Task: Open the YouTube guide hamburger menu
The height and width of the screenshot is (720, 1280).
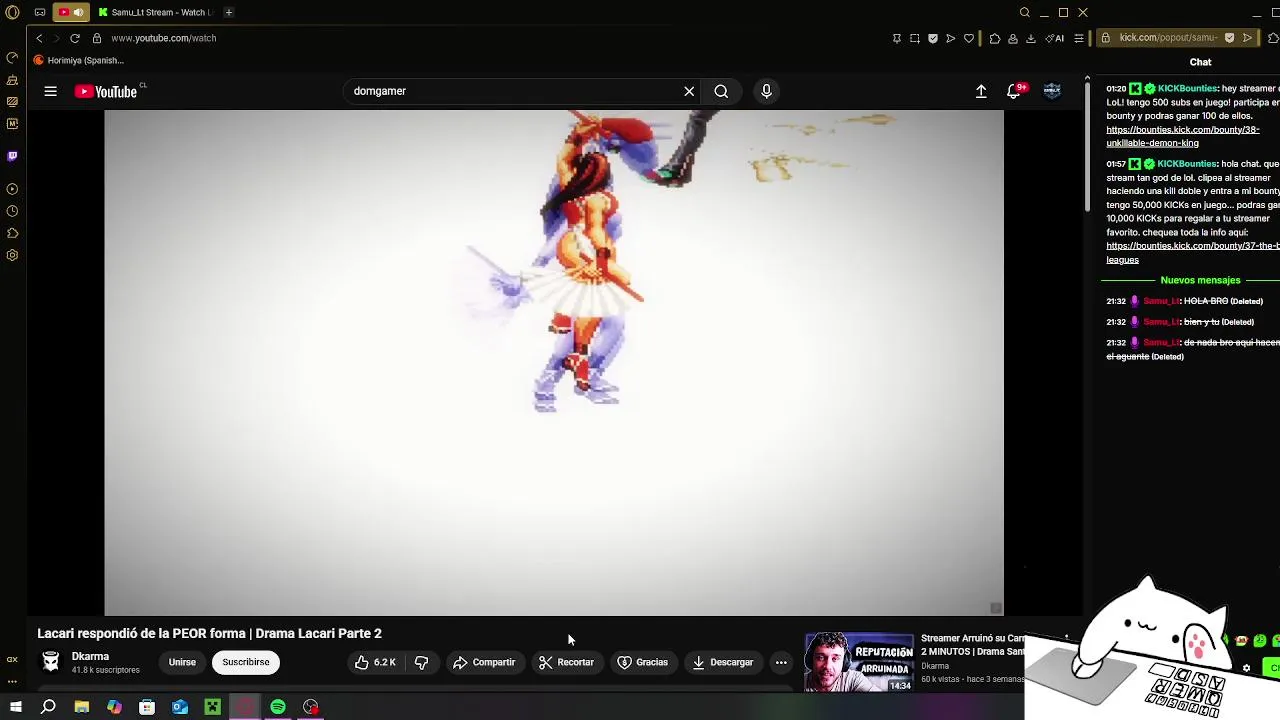Action: (50, 91)
